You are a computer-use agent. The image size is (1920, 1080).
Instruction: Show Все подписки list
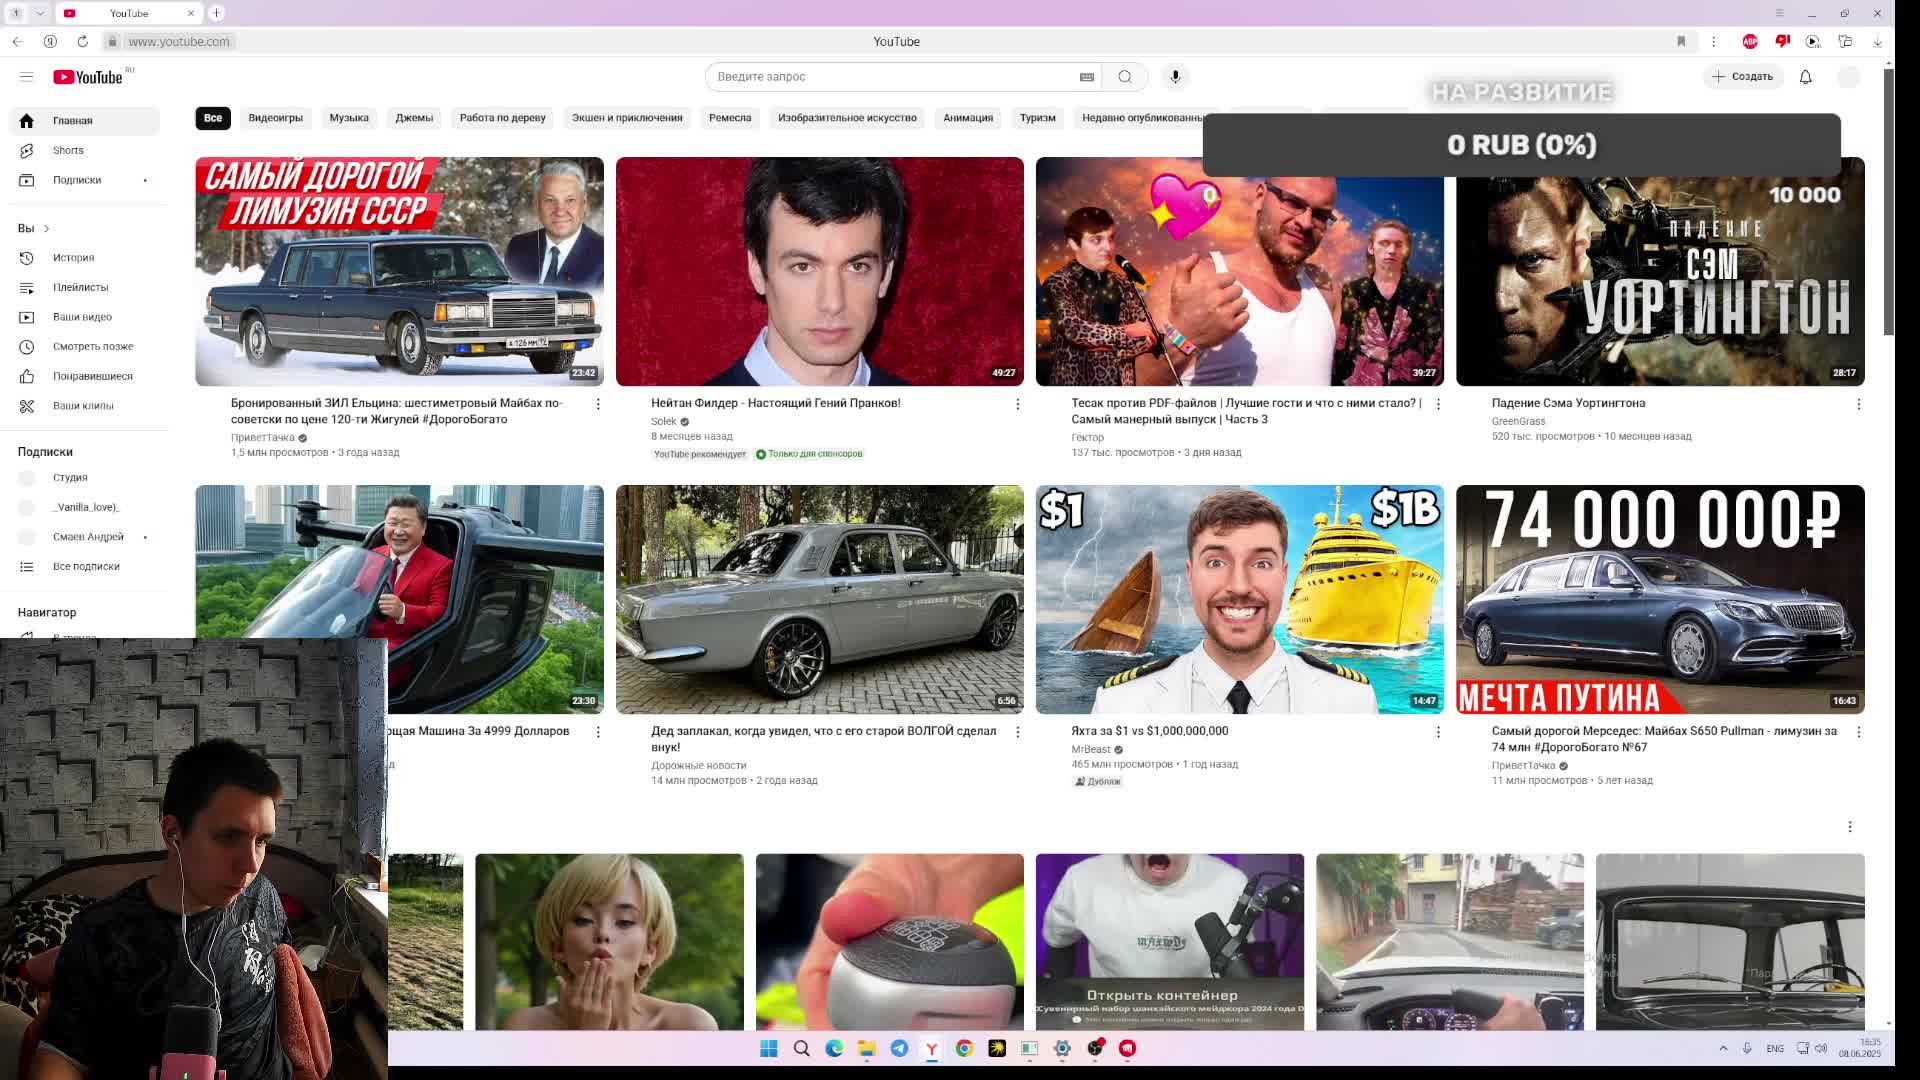click(x=85, y=567)
